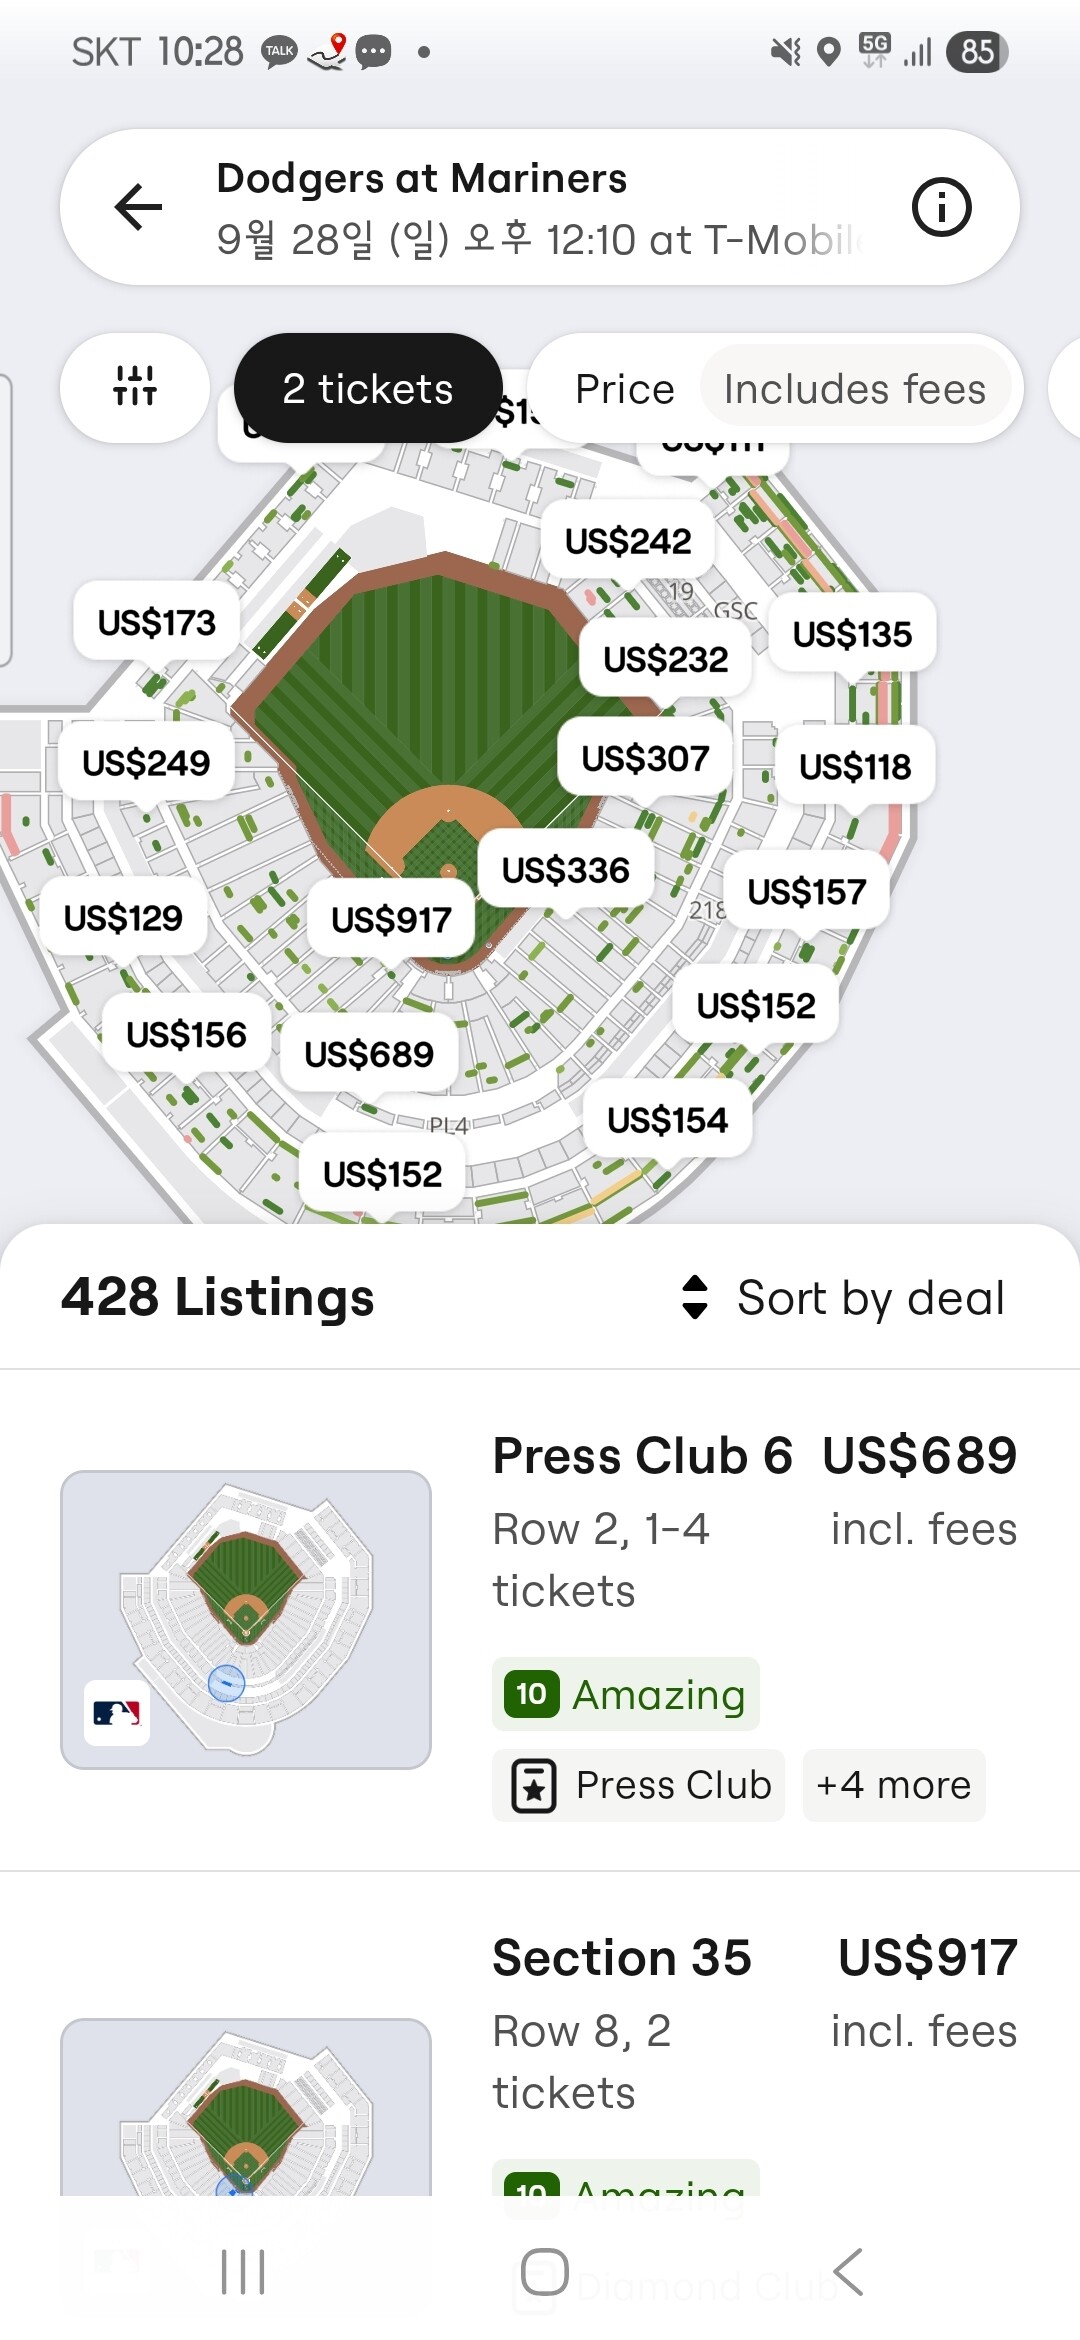
Task: Tap the US$336 price bubble
Action: tap(566, 870)
